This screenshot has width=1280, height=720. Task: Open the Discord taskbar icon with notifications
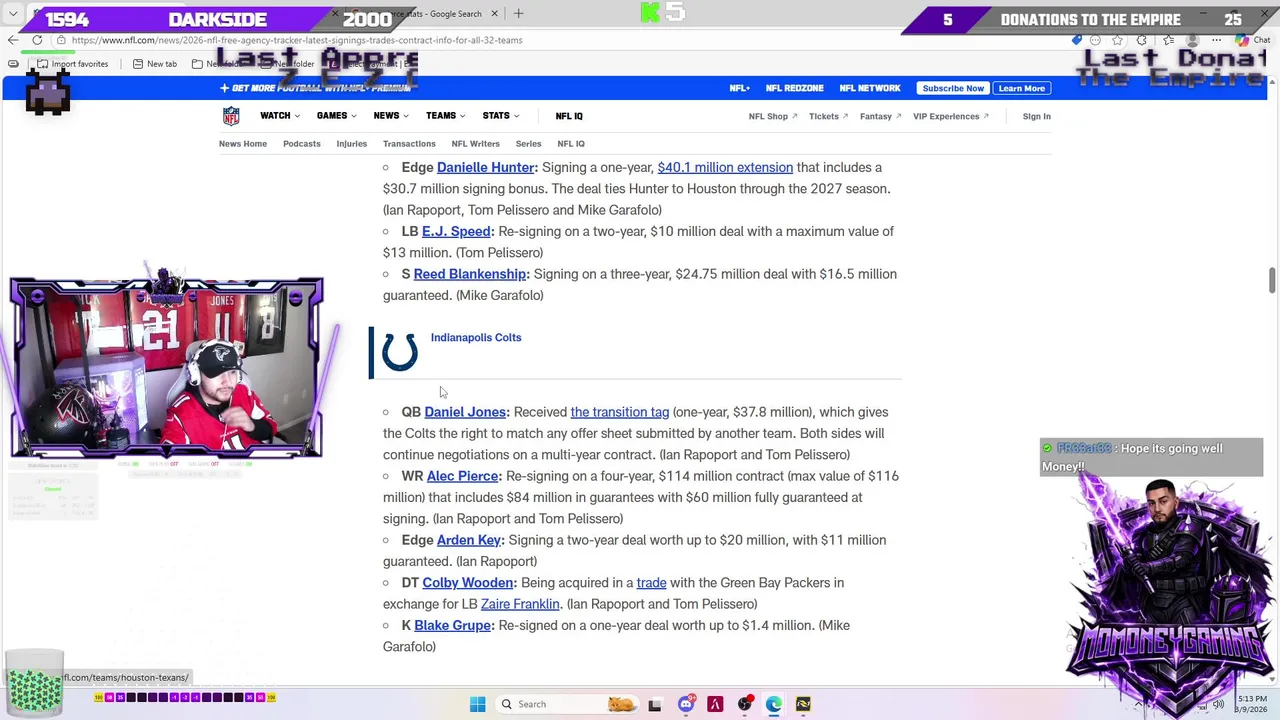pyautogui.click(x=686, y=704)
